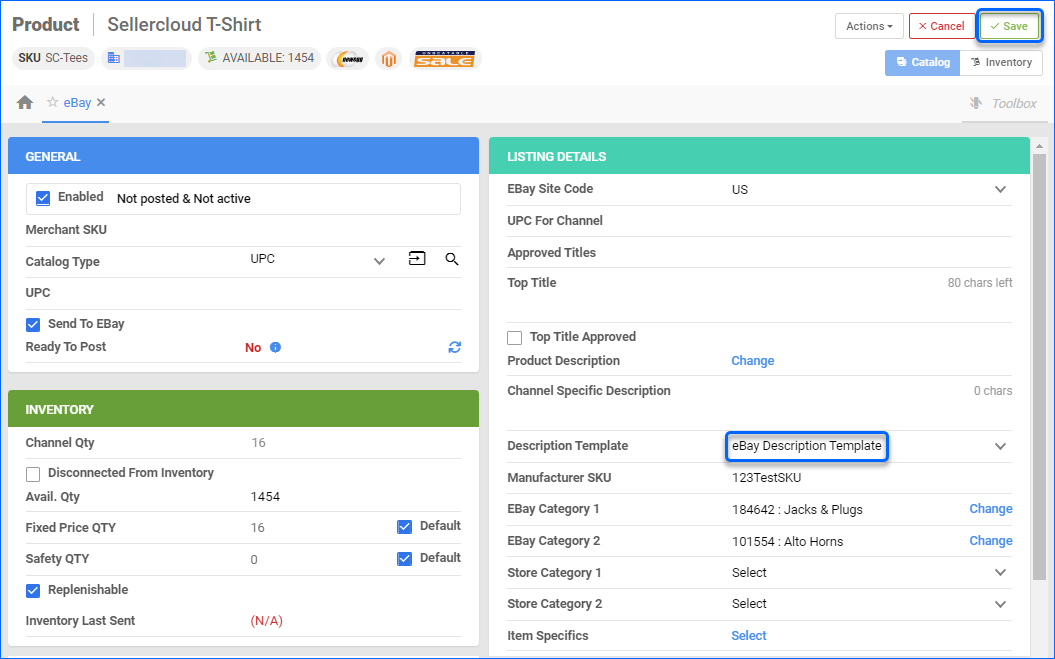Switch to the Catalog view

coord(922,63)
